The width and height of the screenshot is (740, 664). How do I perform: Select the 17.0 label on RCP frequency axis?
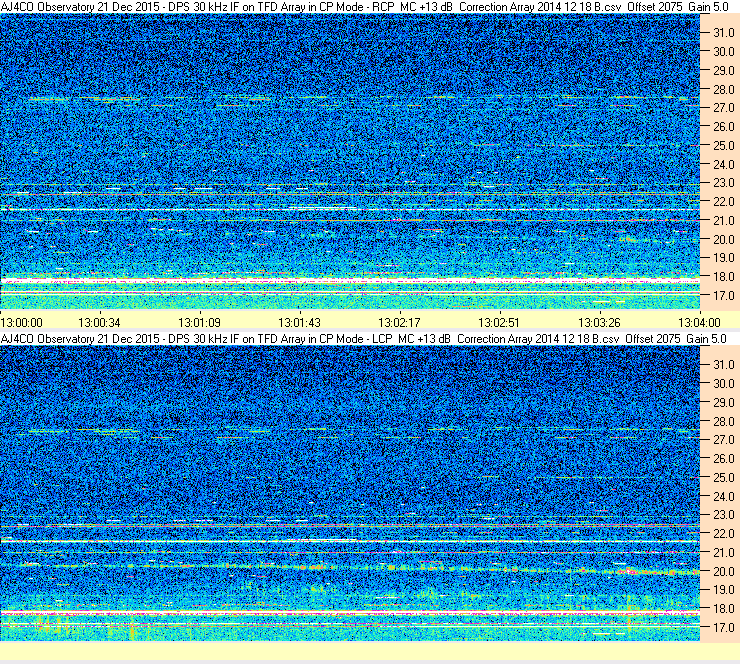point(723,295)
